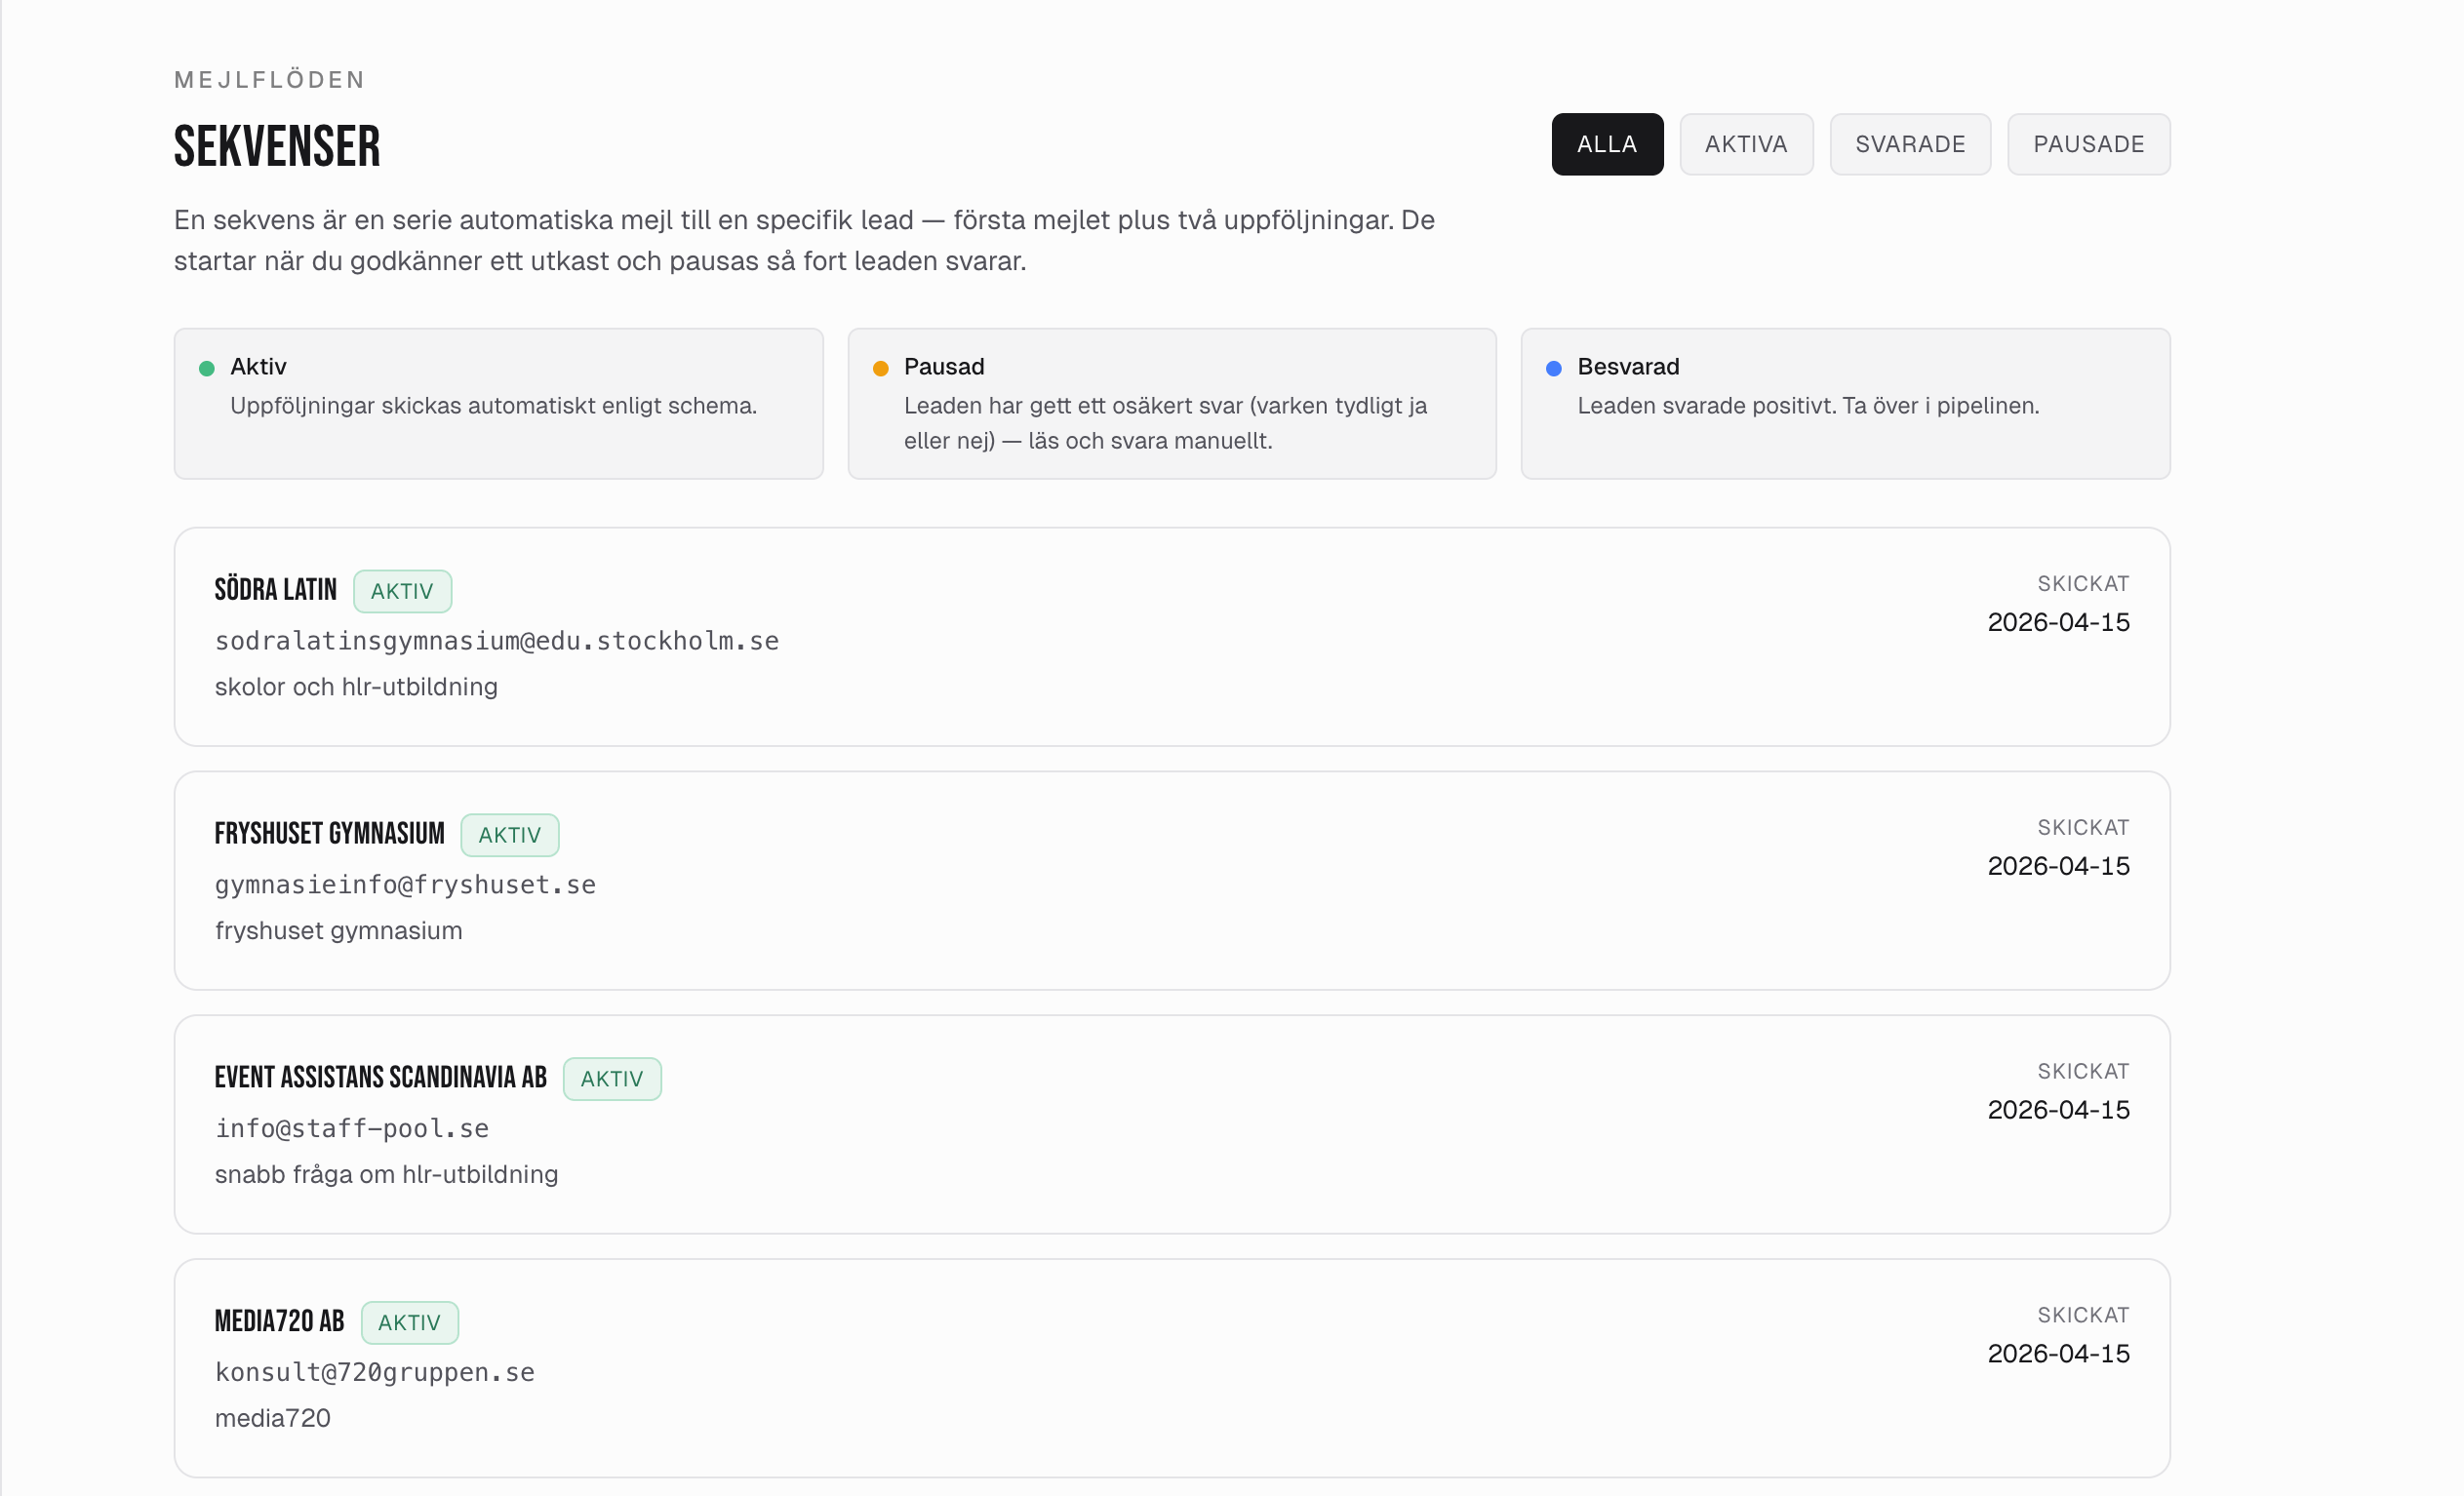Show the SVARADE sequences filter
Viewport: 2464px width, 1496px height.
pos(1909,144)
